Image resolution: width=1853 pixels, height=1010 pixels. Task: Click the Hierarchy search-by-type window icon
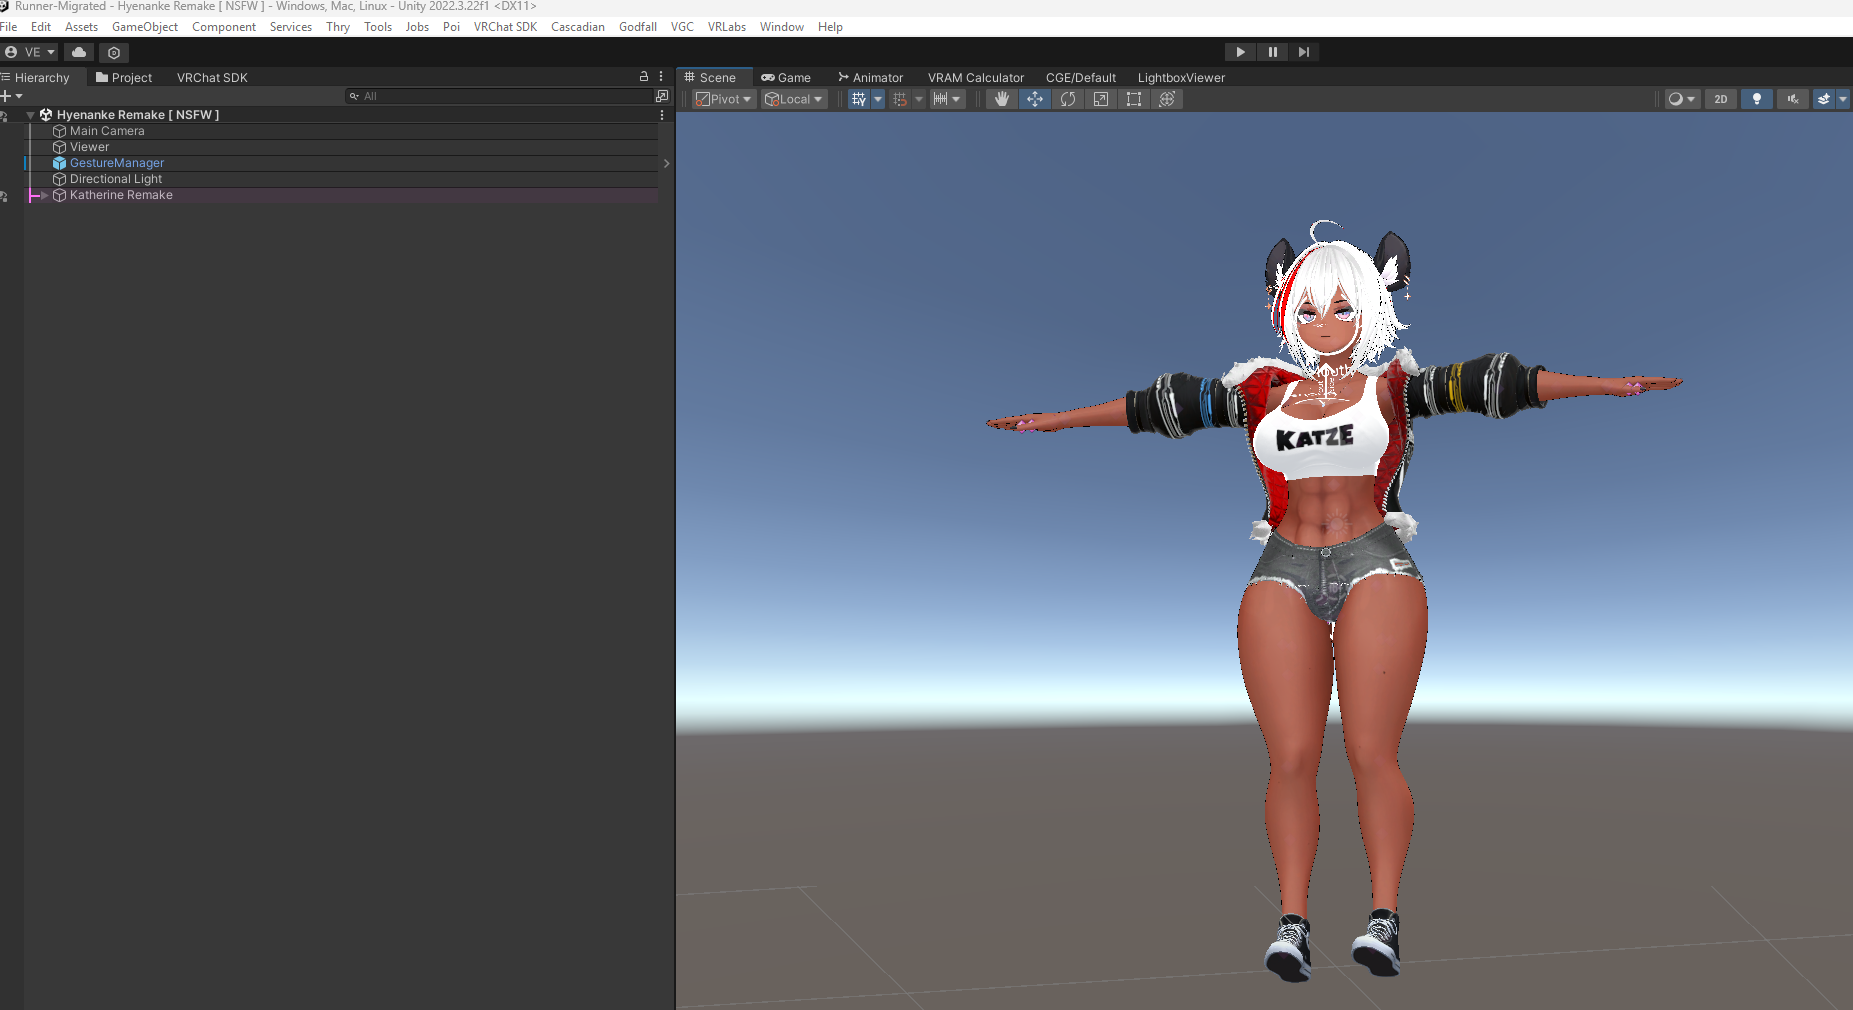click(661, 96)
